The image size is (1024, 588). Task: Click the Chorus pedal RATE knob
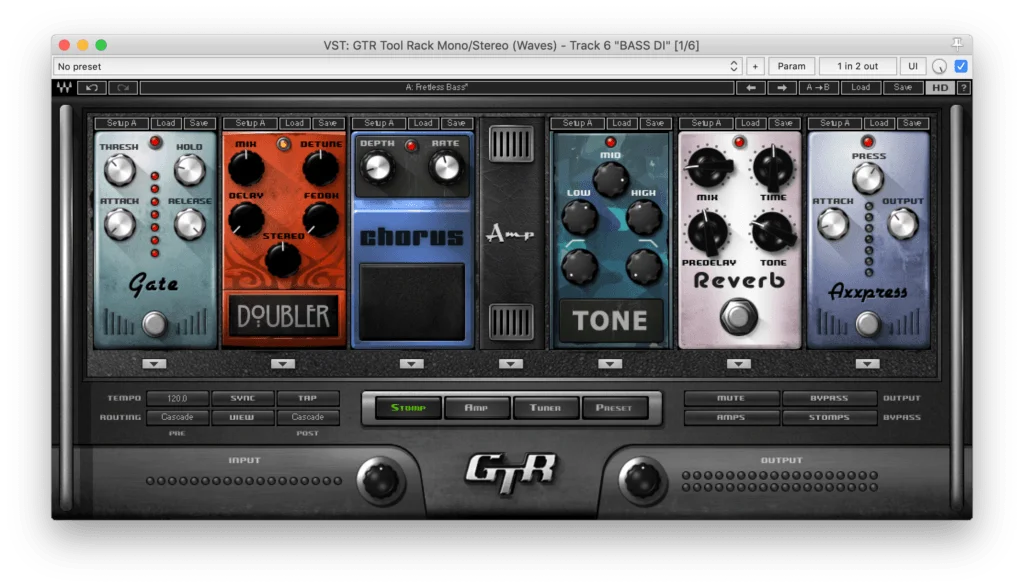446,167
